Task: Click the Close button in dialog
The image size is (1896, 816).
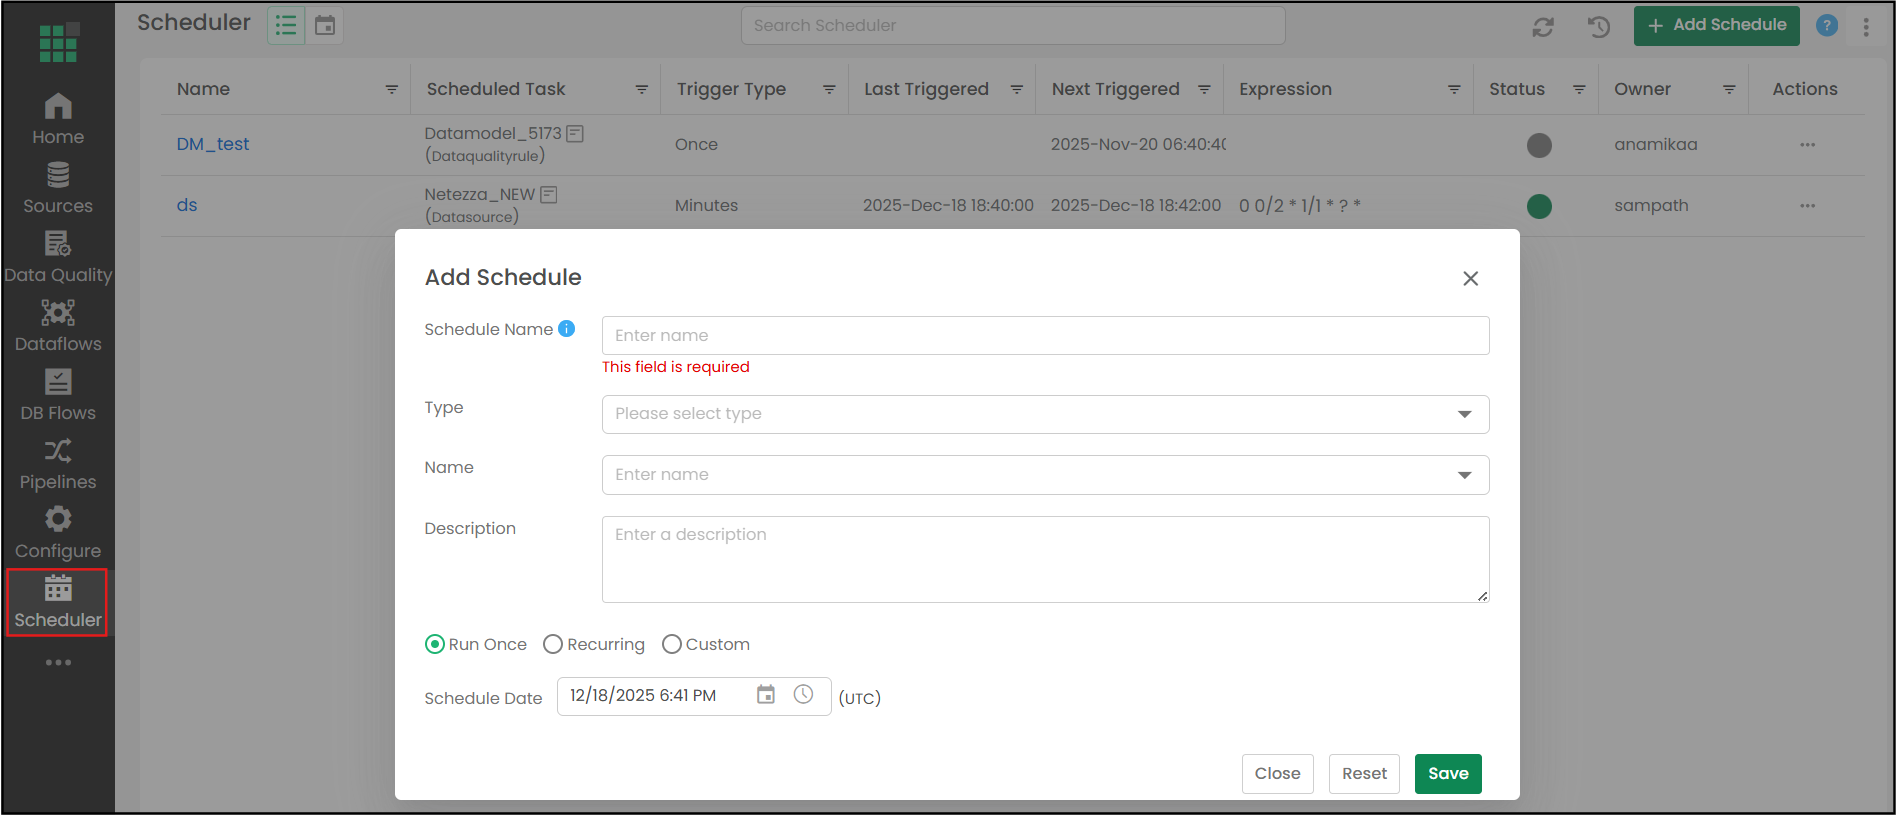Action: 1277,773
